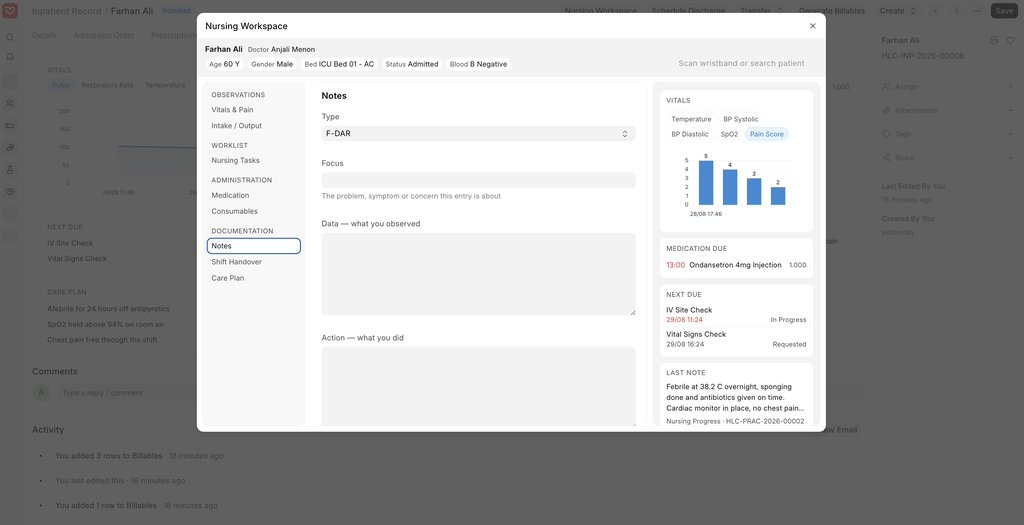Click into the Focus input field

pyautogui.click(x=478, y=180)
